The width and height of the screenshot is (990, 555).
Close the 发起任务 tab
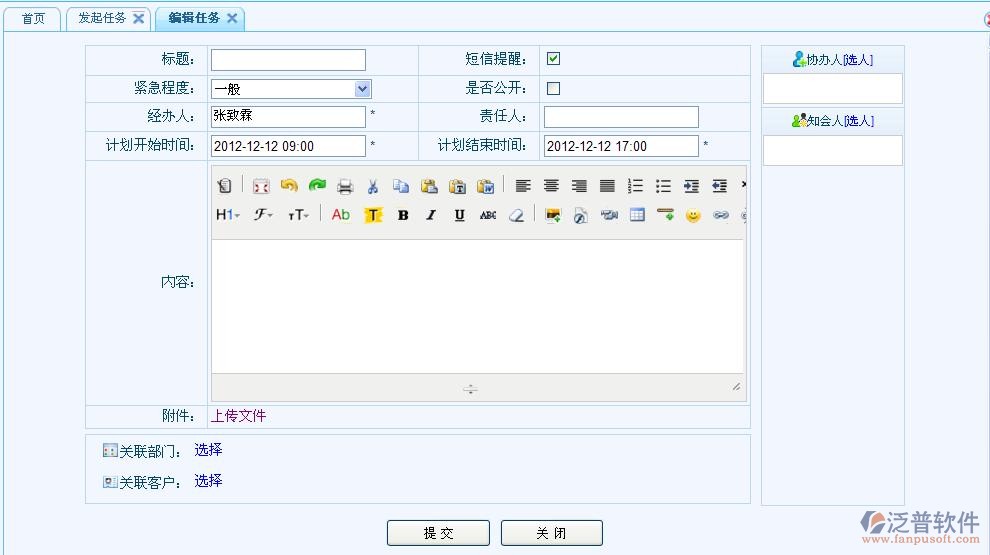pos(138,18)
